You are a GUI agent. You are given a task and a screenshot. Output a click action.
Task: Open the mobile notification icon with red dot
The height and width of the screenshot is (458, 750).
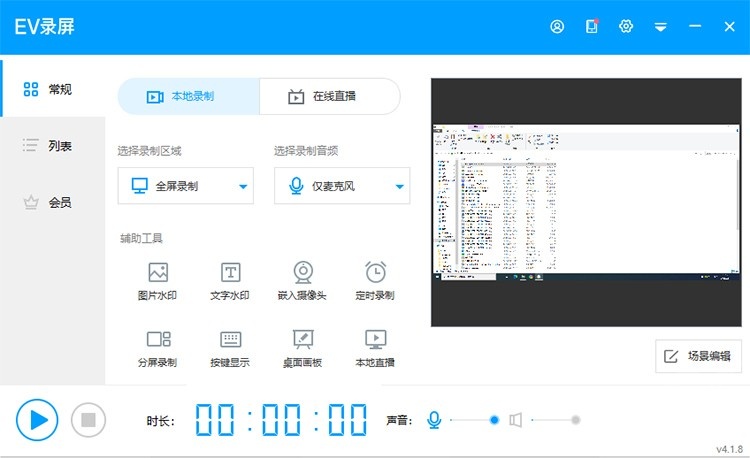tap(592, 26)
